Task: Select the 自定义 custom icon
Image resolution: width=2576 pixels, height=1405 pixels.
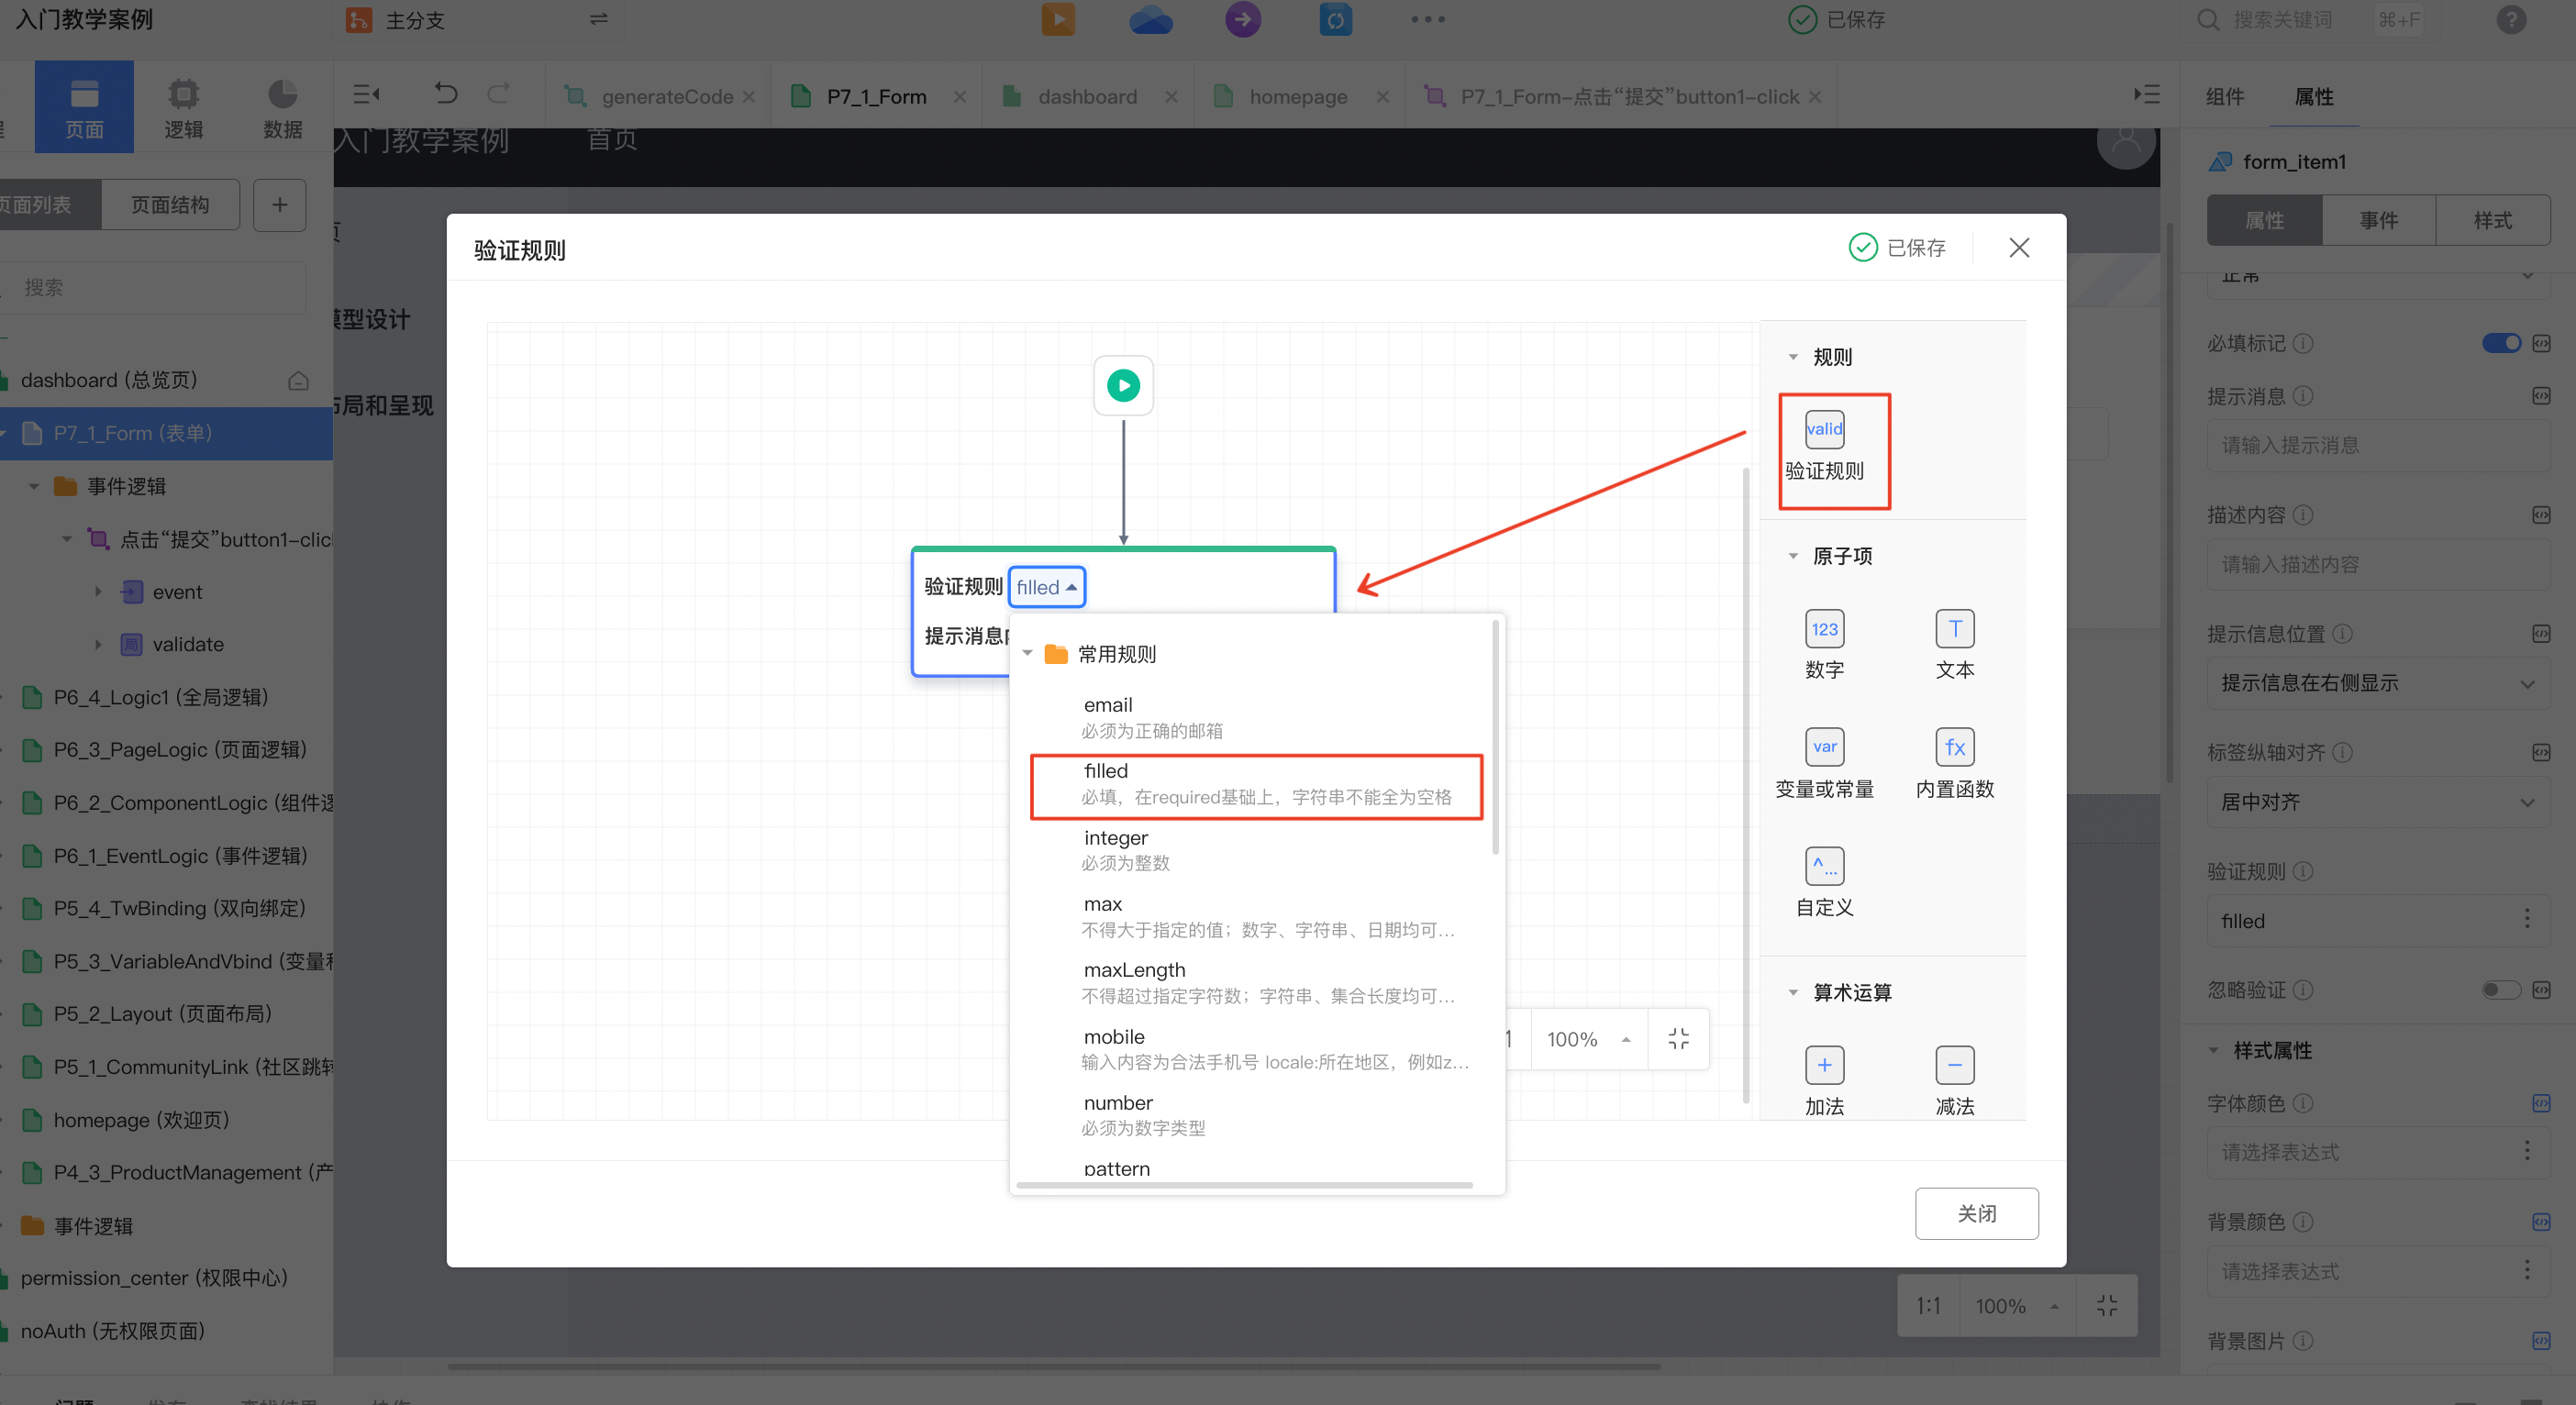Action: 1824,866
